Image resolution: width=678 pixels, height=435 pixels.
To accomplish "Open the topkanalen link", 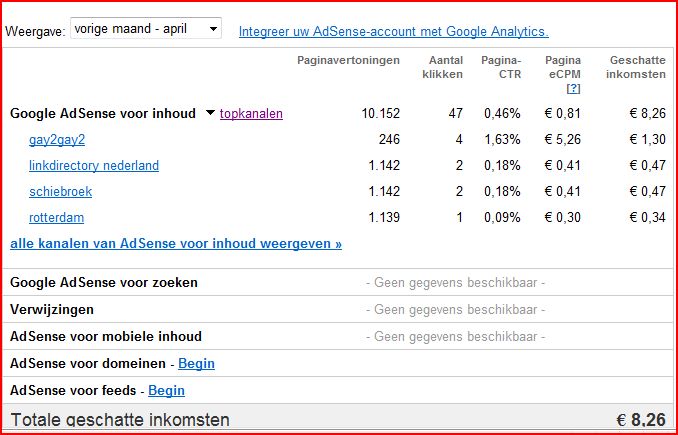I will coord(251,114).
